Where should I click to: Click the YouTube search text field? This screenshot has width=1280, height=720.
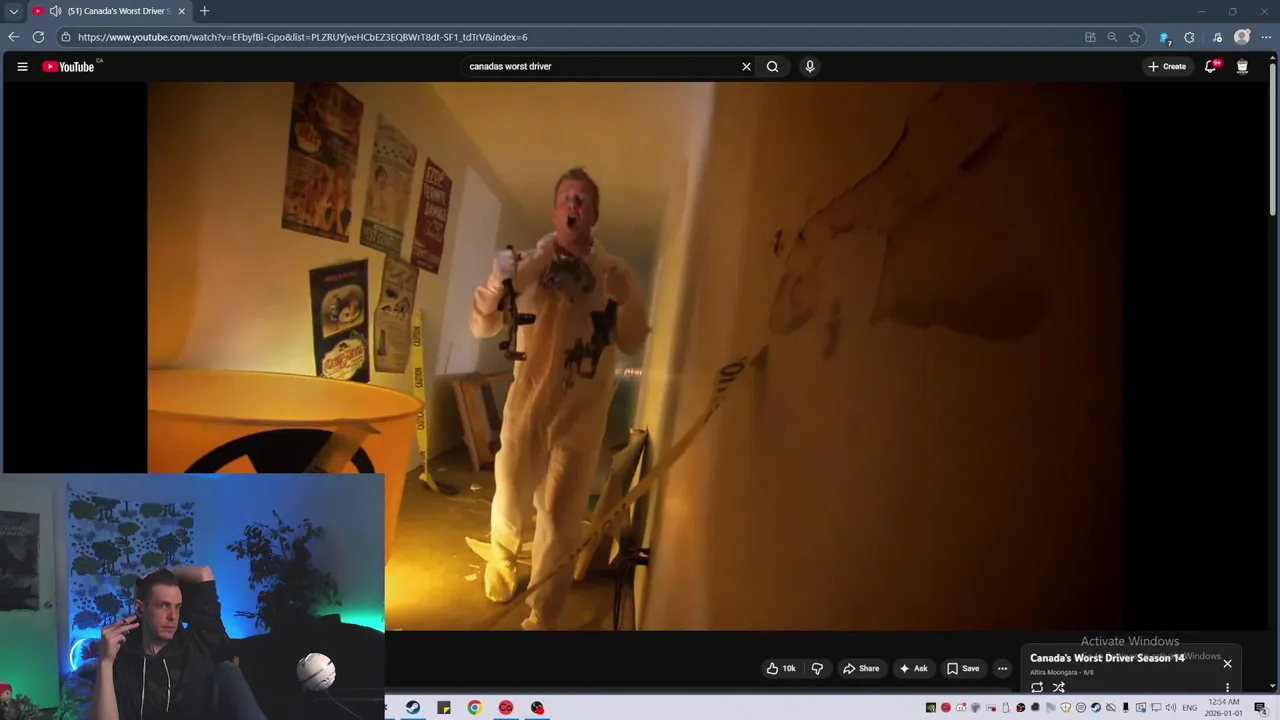coord(600,67)
